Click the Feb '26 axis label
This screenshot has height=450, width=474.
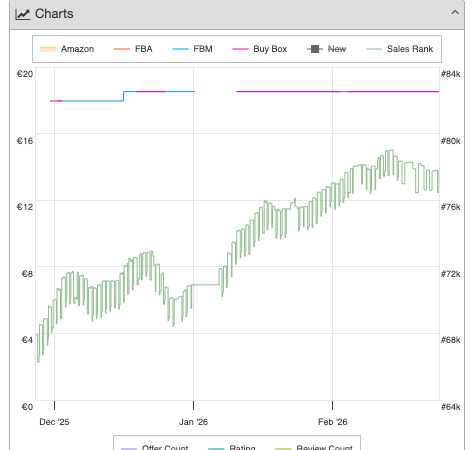pos(332,422)
